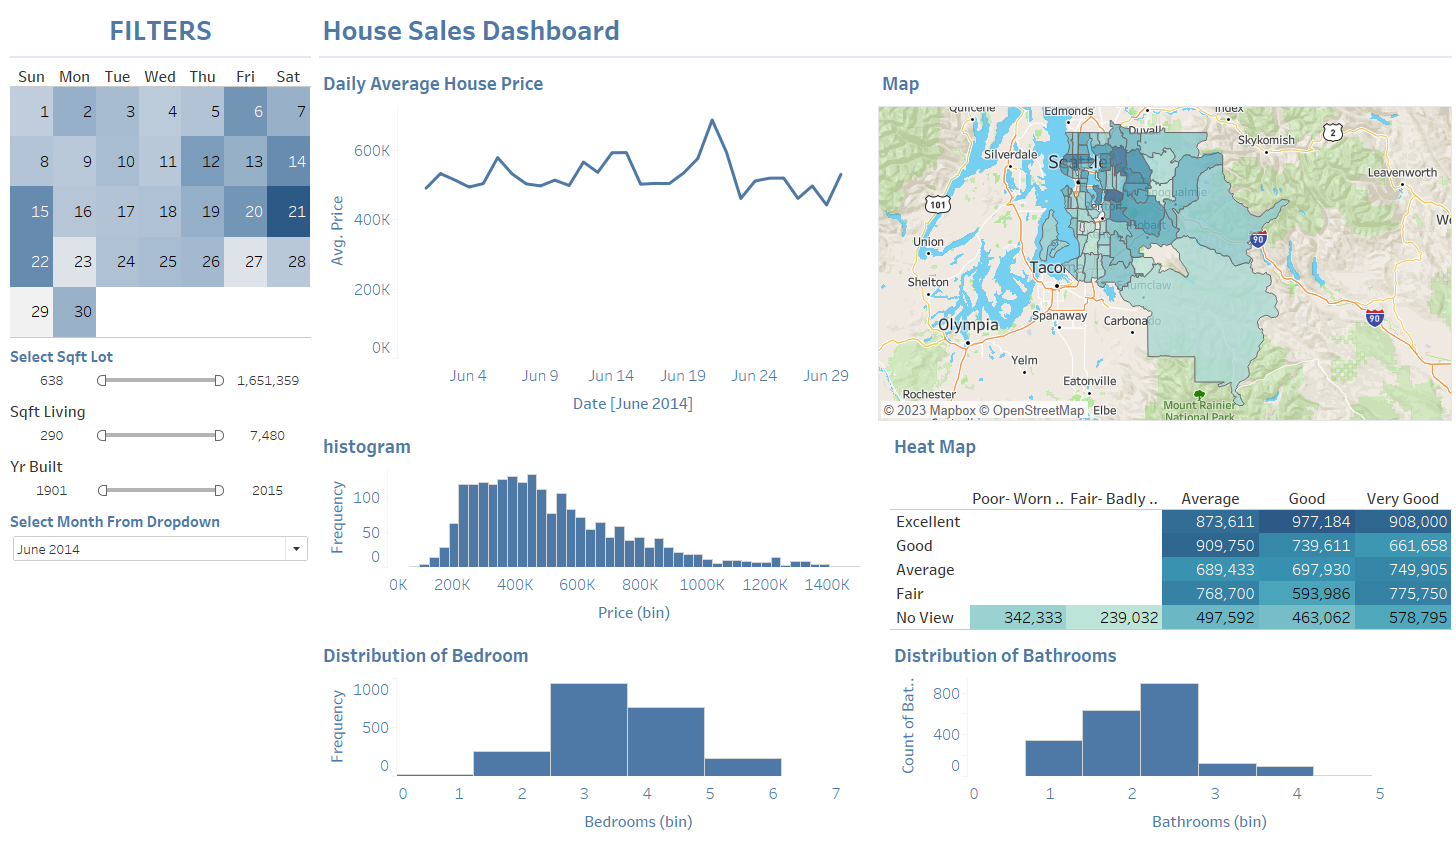
Task: Click the June 2014 month selection field
Action: click(148, 549)
